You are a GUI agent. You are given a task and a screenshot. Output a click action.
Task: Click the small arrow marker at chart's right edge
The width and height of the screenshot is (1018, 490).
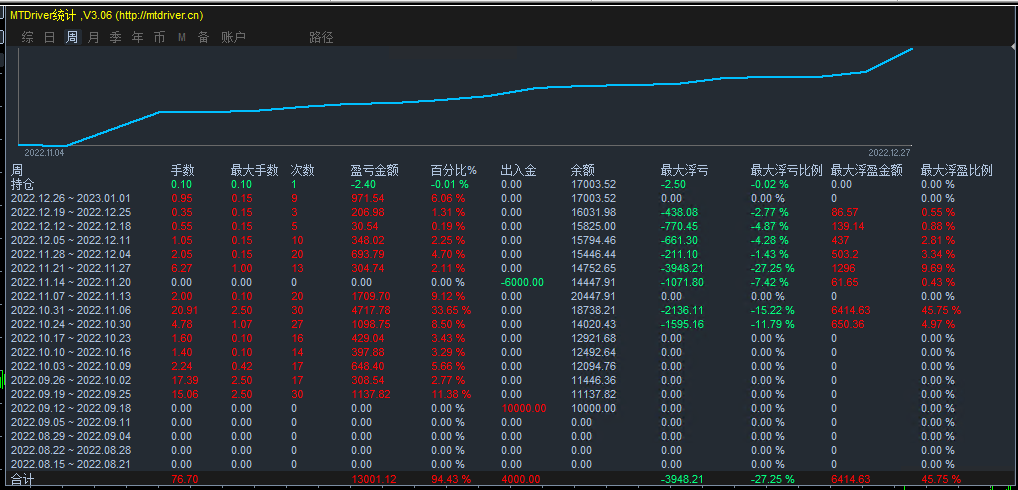click(1014, 45)
